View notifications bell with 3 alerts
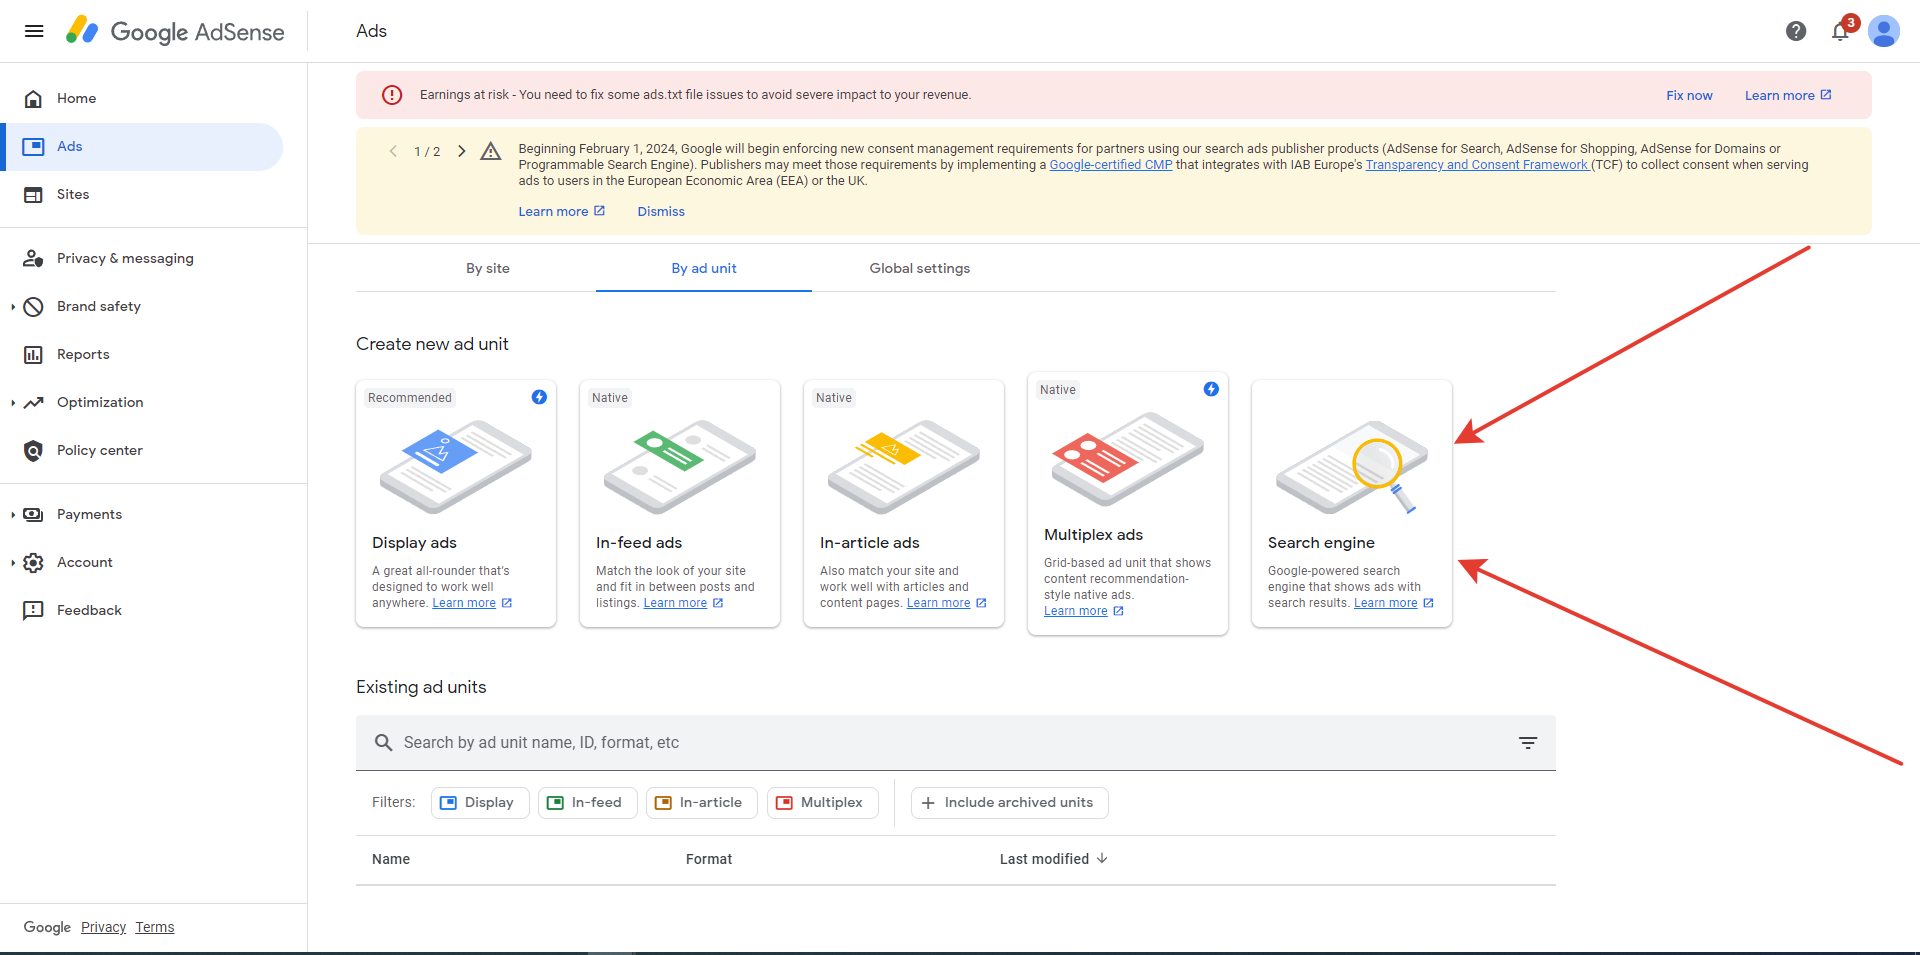The height and width of the screenshot is (955, 1920). (1841, 31)
